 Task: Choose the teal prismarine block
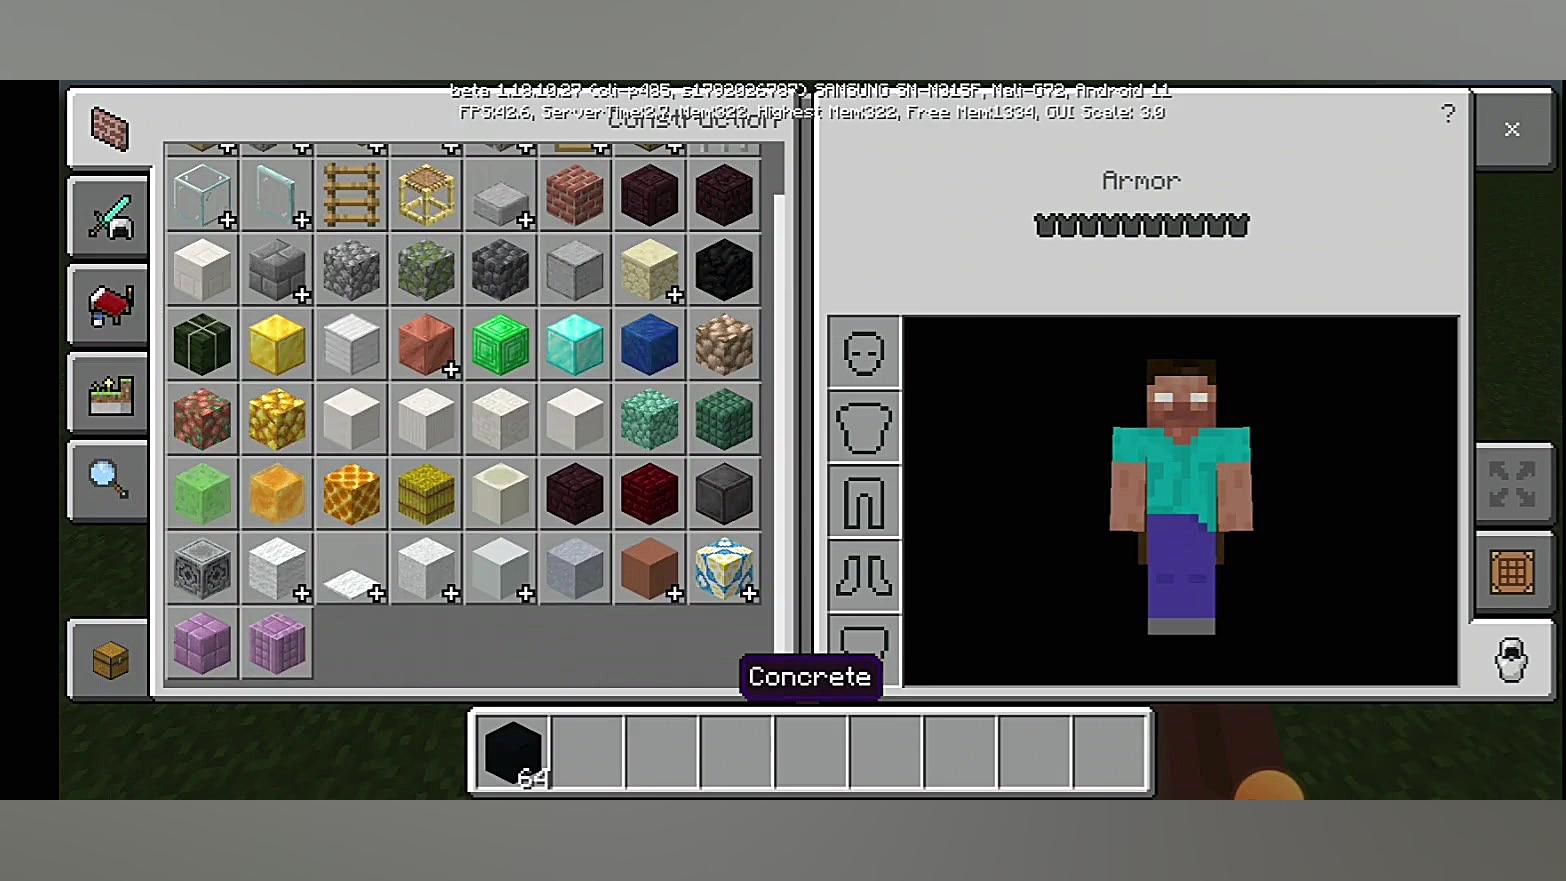650,420
